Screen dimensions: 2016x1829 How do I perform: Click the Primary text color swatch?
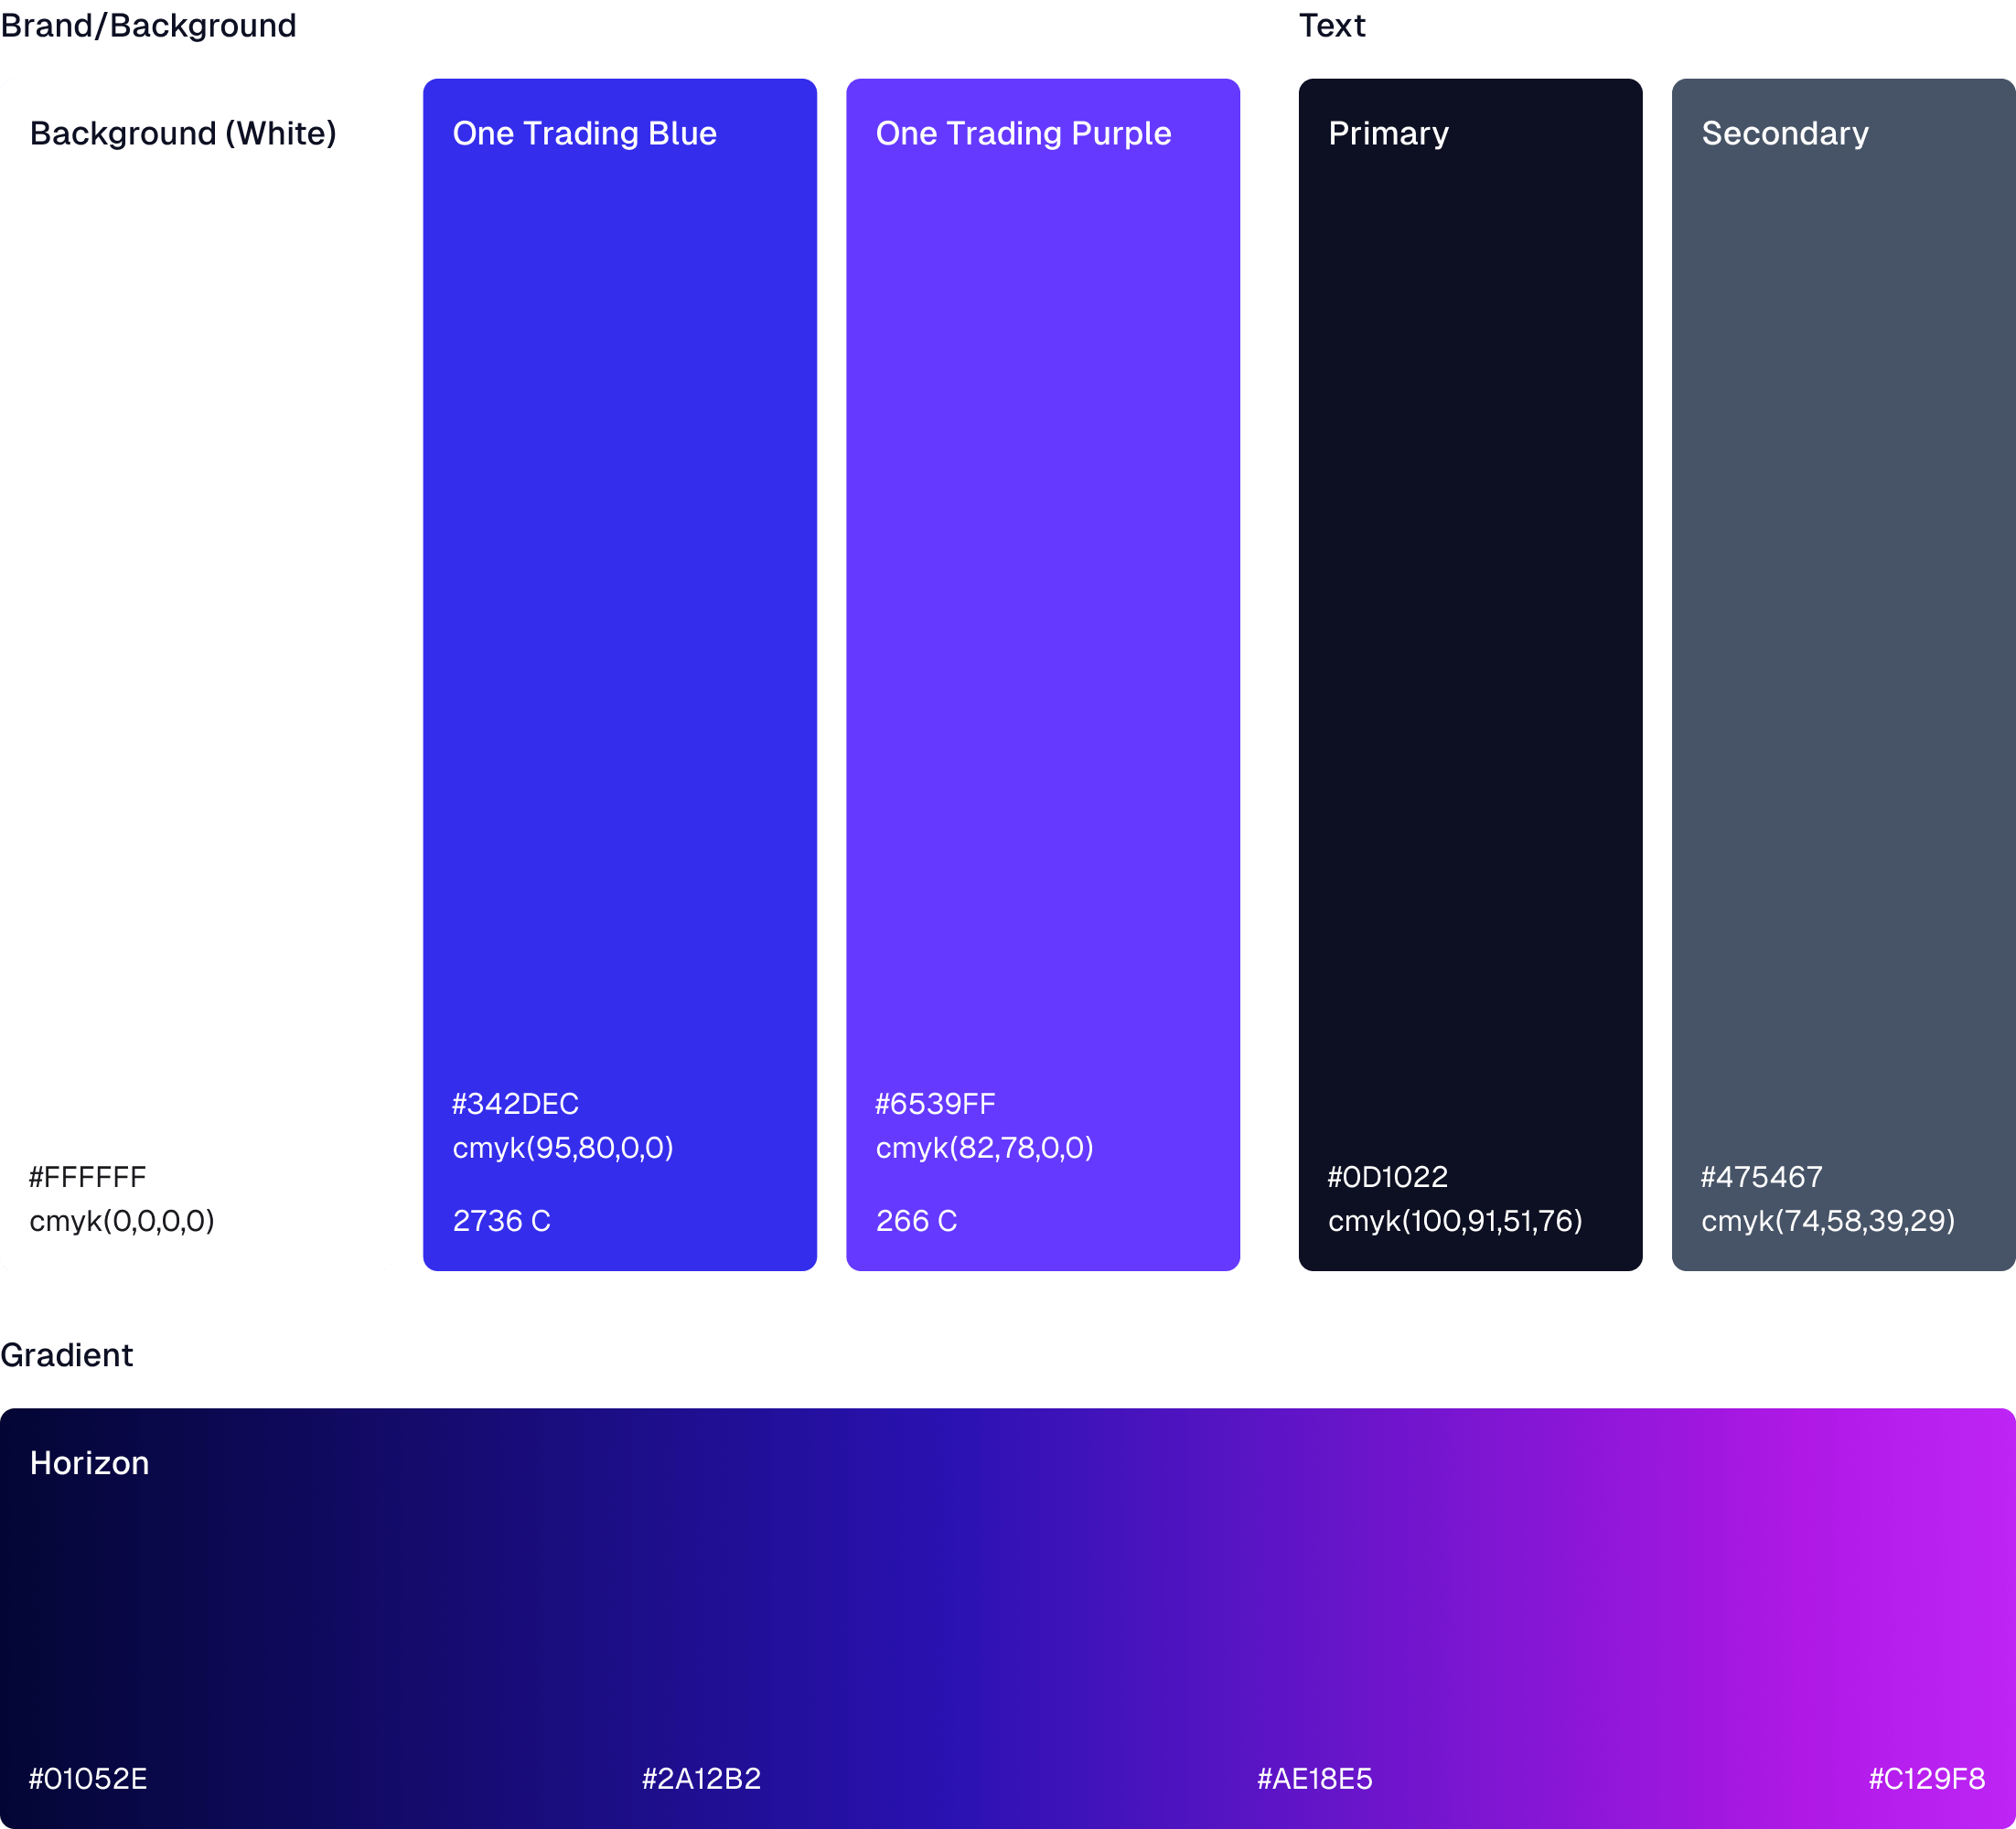tap(1470, 675)
